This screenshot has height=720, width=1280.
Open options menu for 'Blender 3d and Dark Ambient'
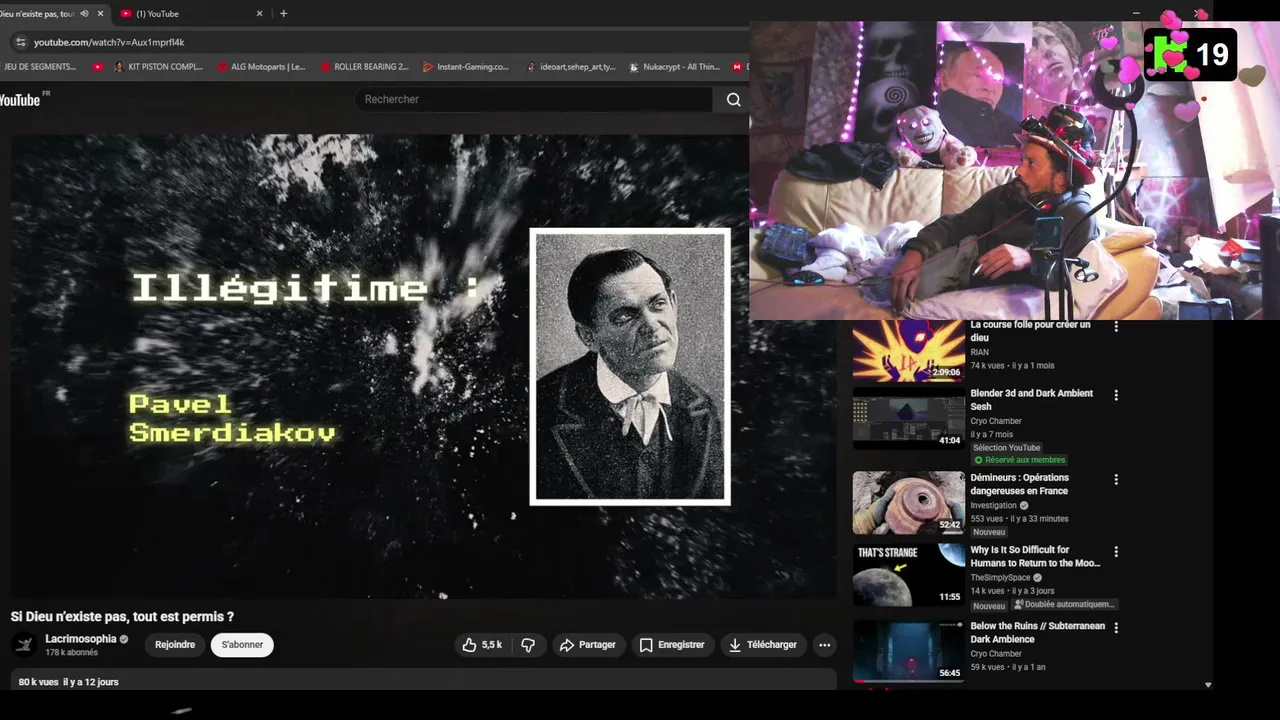pos(1116,395)
